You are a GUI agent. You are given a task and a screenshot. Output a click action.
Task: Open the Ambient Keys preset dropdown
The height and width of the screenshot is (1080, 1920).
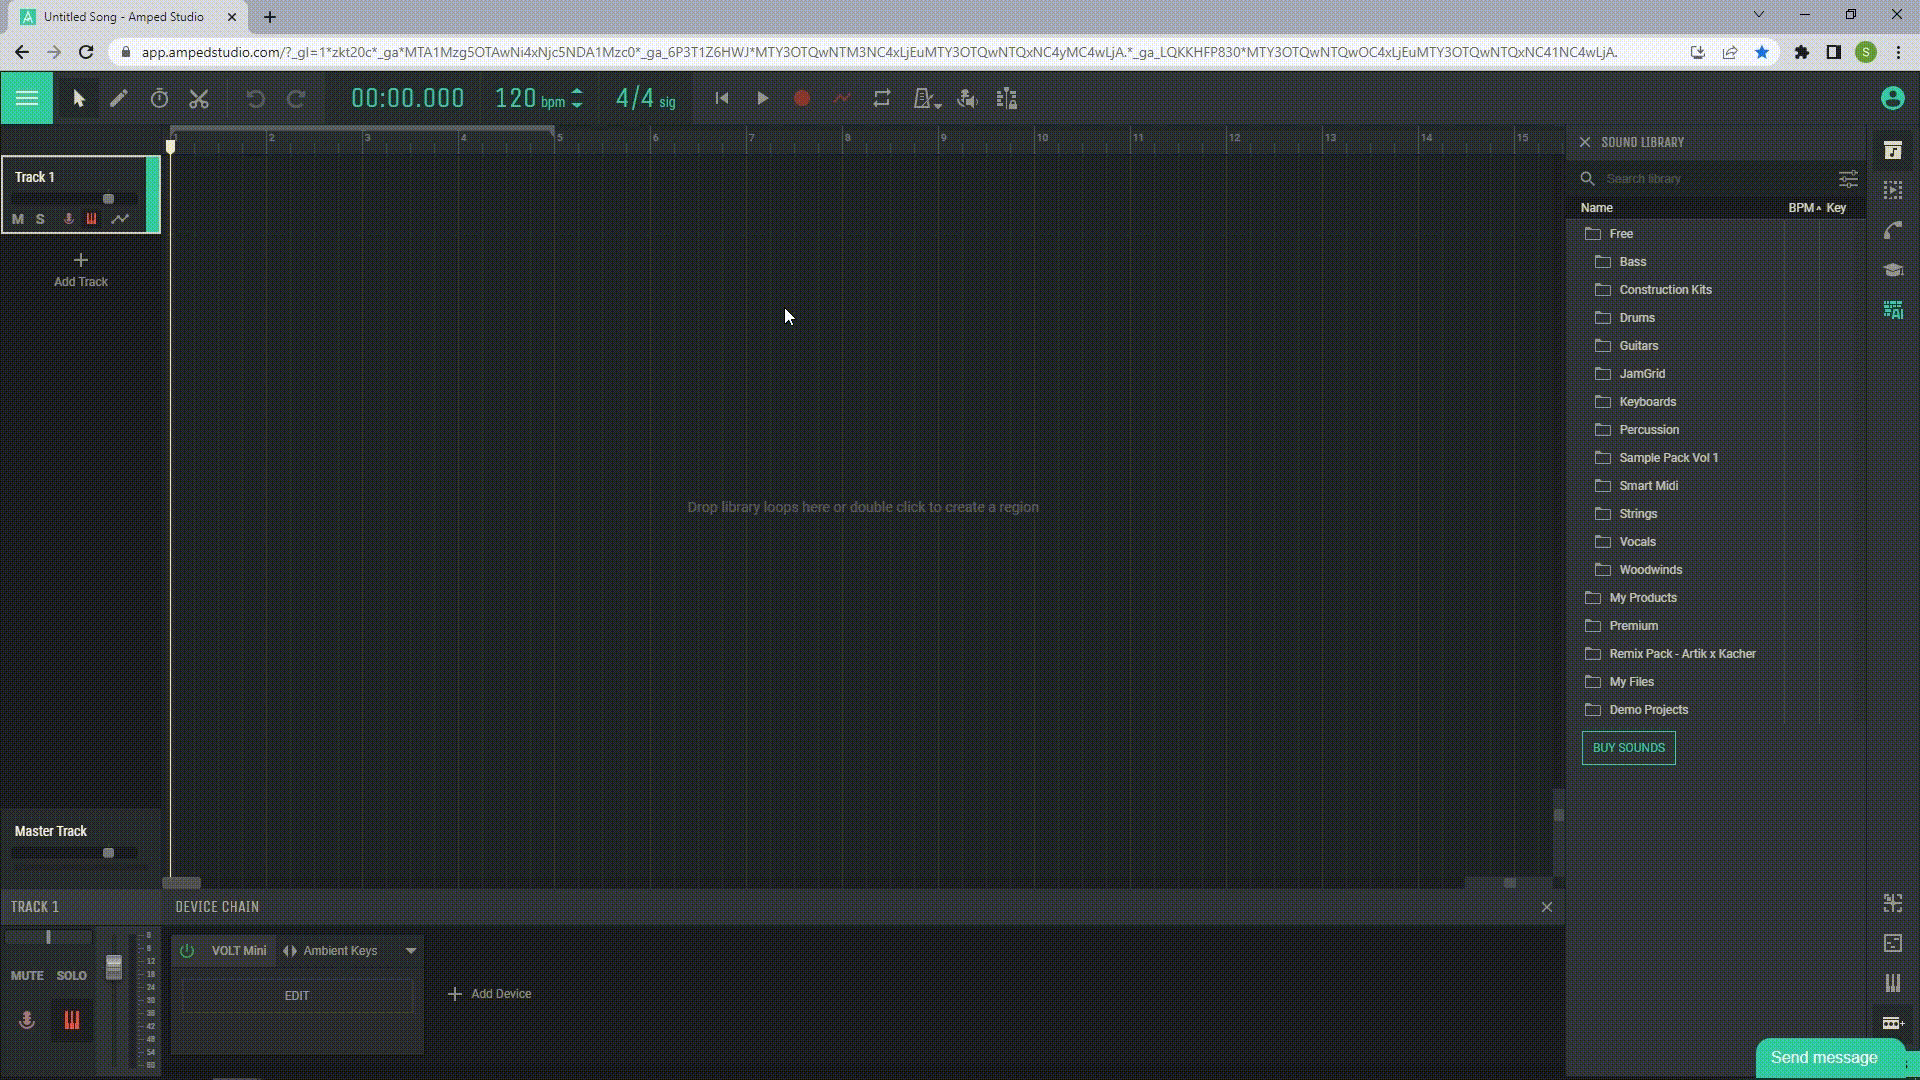410,951
